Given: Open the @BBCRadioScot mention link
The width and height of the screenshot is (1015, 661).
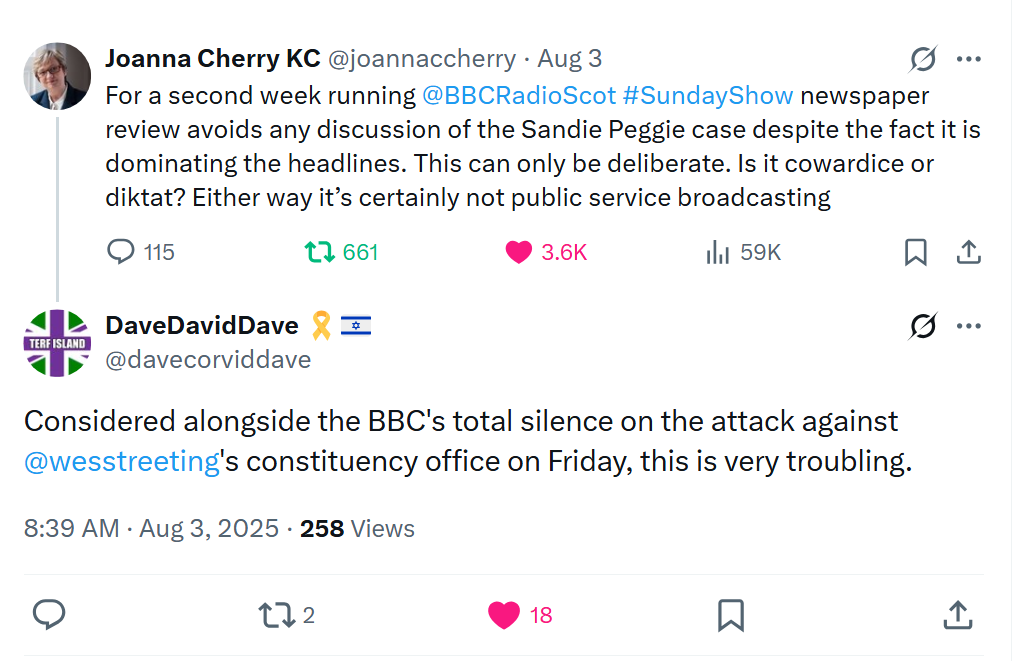Looking at the screenshot, I should 518,96.
